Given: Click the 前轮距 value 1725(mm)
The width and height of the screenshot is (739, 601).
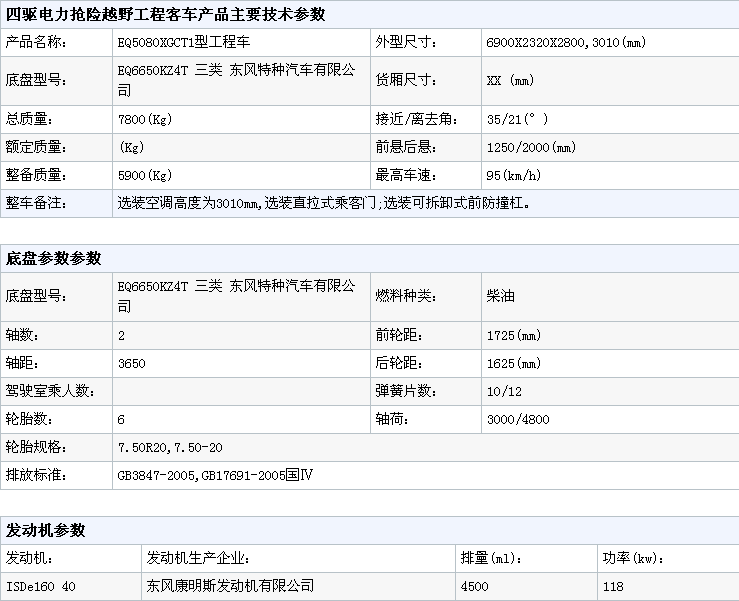Looking at the screenshot, I should (x=514, y=336).
